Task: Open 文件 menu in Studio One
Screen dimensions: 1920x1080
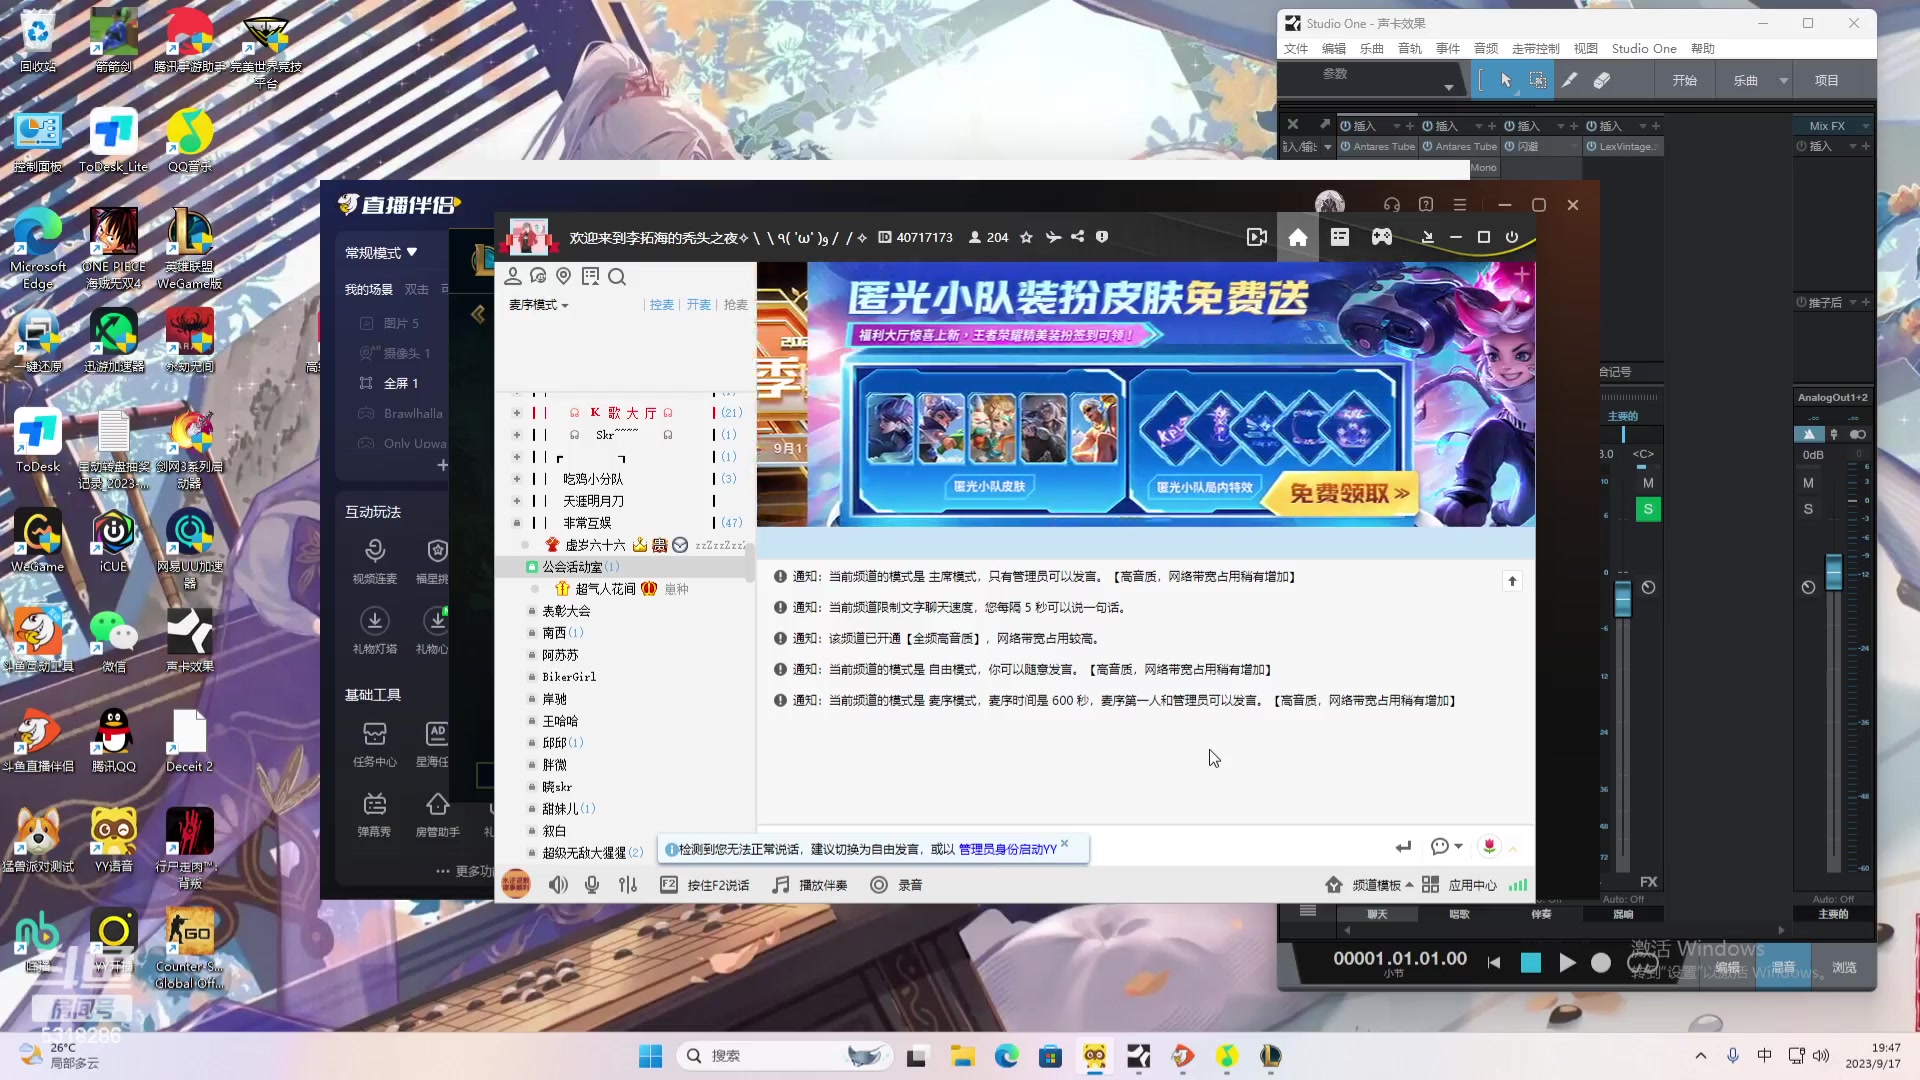Action: [x=1296, y=48]
